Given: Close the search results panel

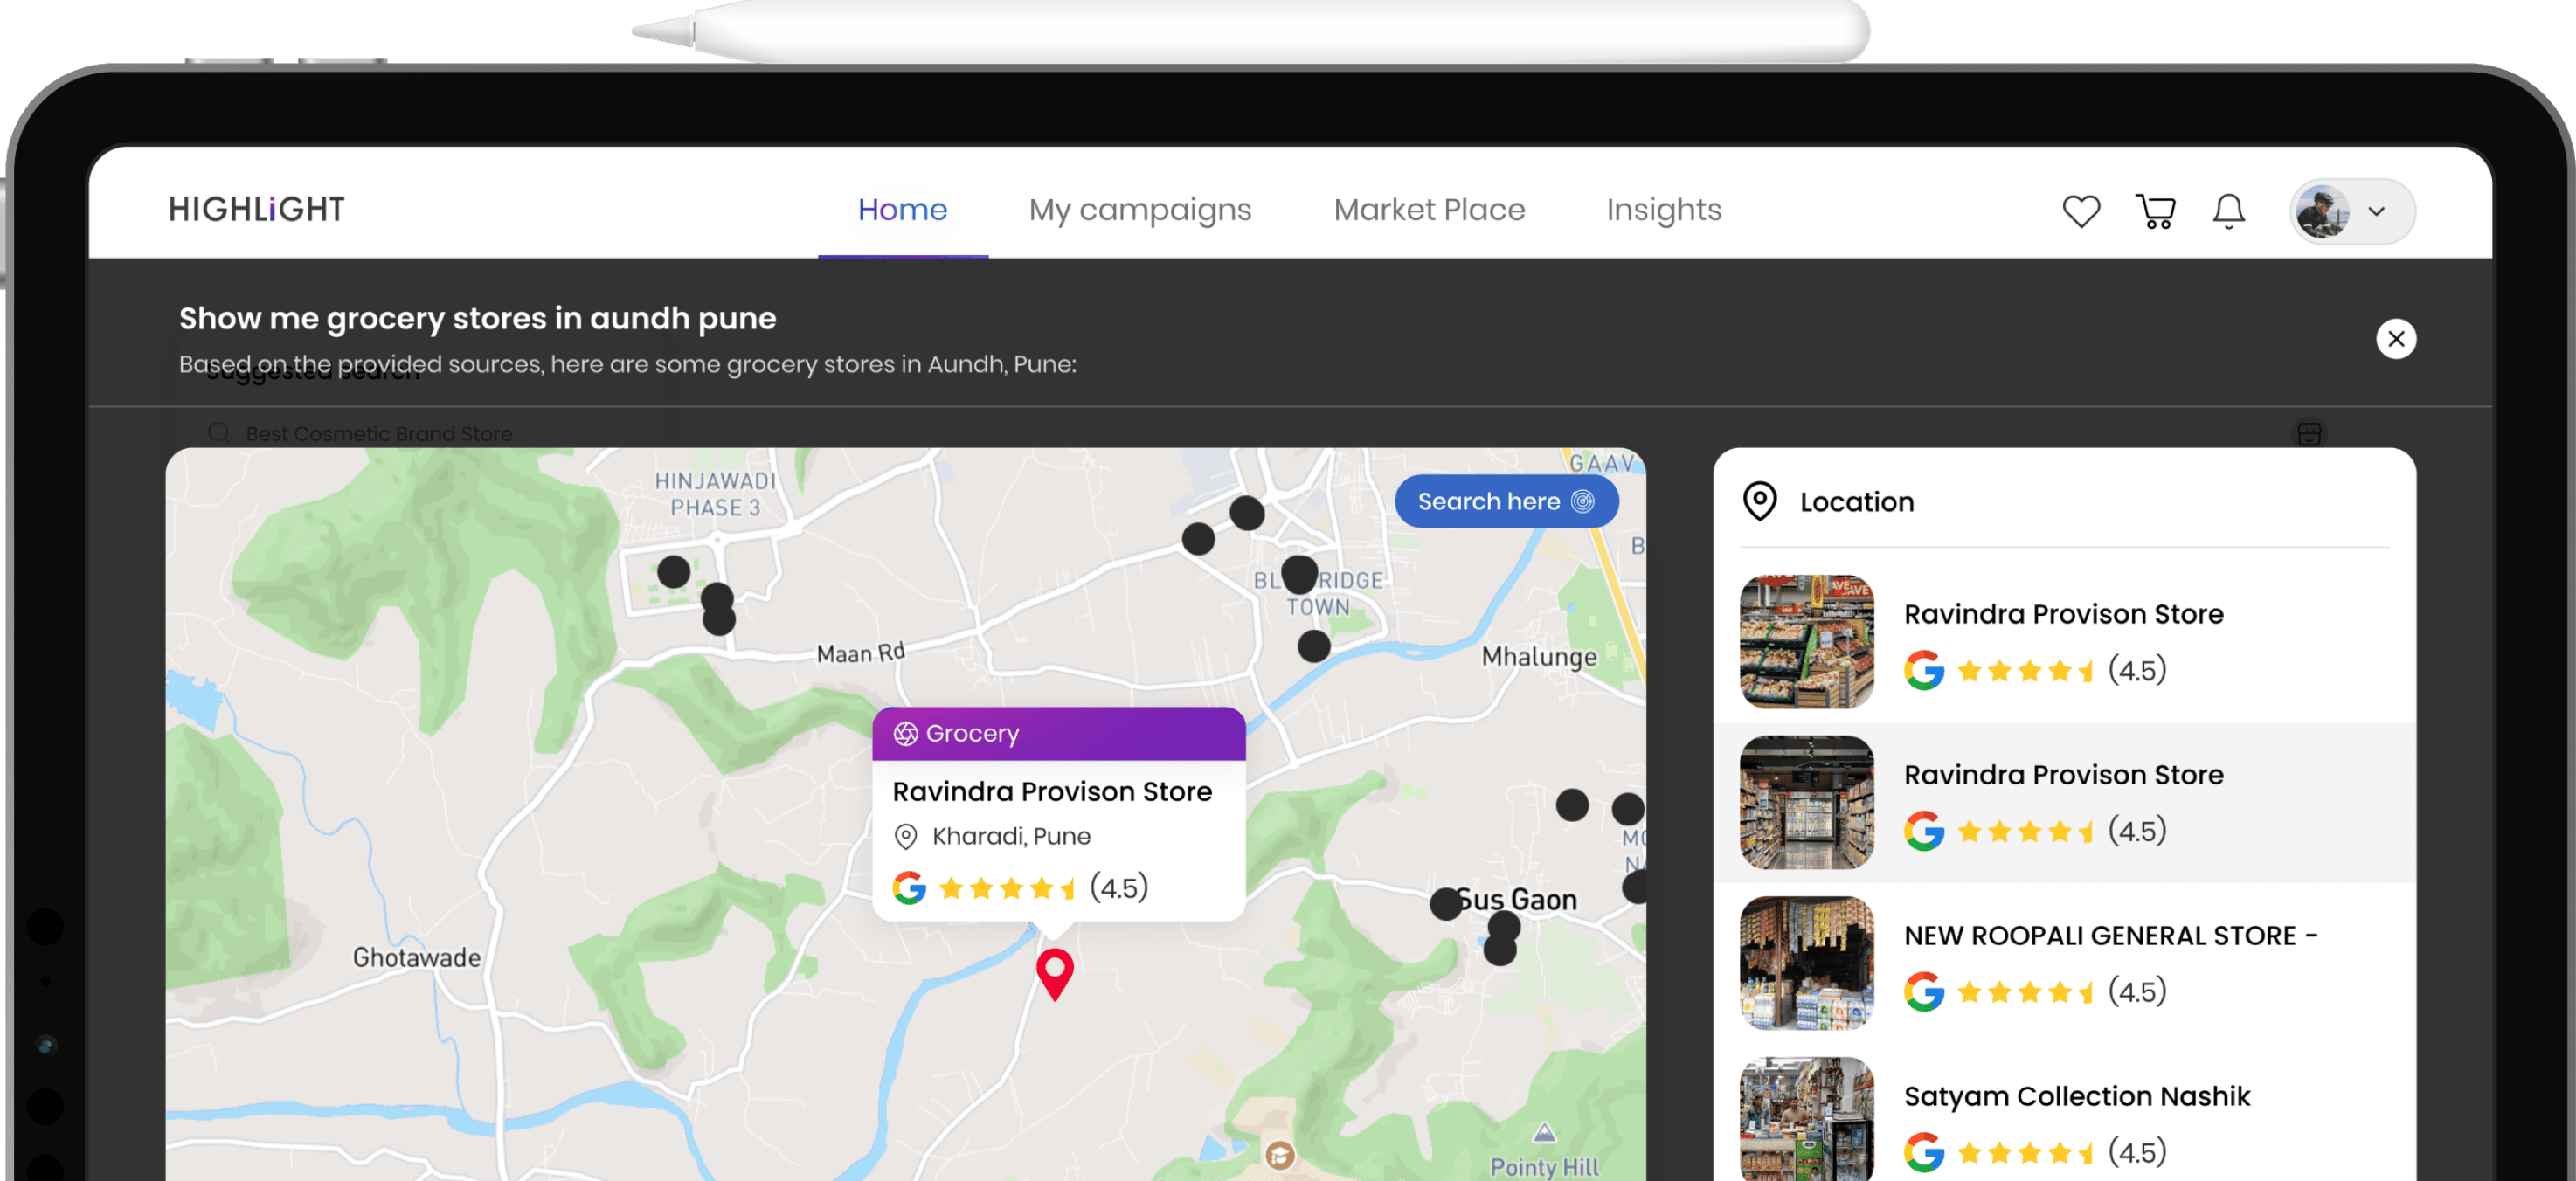Looking at the screenshot, I should [x=2395, y=338].
